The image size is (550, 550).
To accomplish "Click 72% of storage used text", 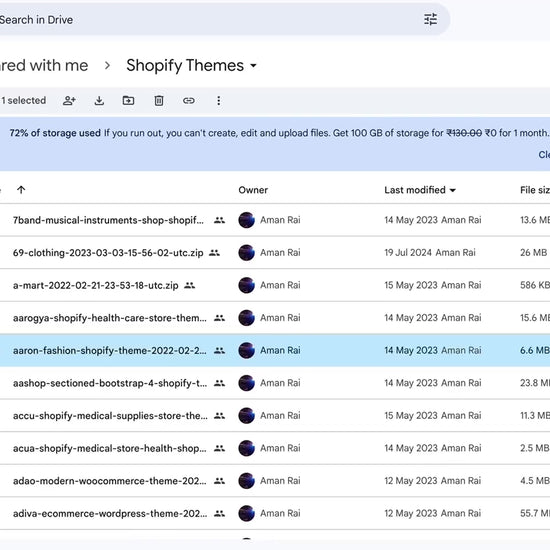I will click(x=55, y=133).
